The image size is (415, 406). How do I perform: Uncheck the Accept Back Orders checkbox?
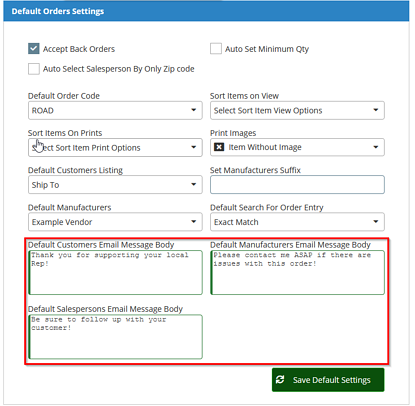coord(34,49)
